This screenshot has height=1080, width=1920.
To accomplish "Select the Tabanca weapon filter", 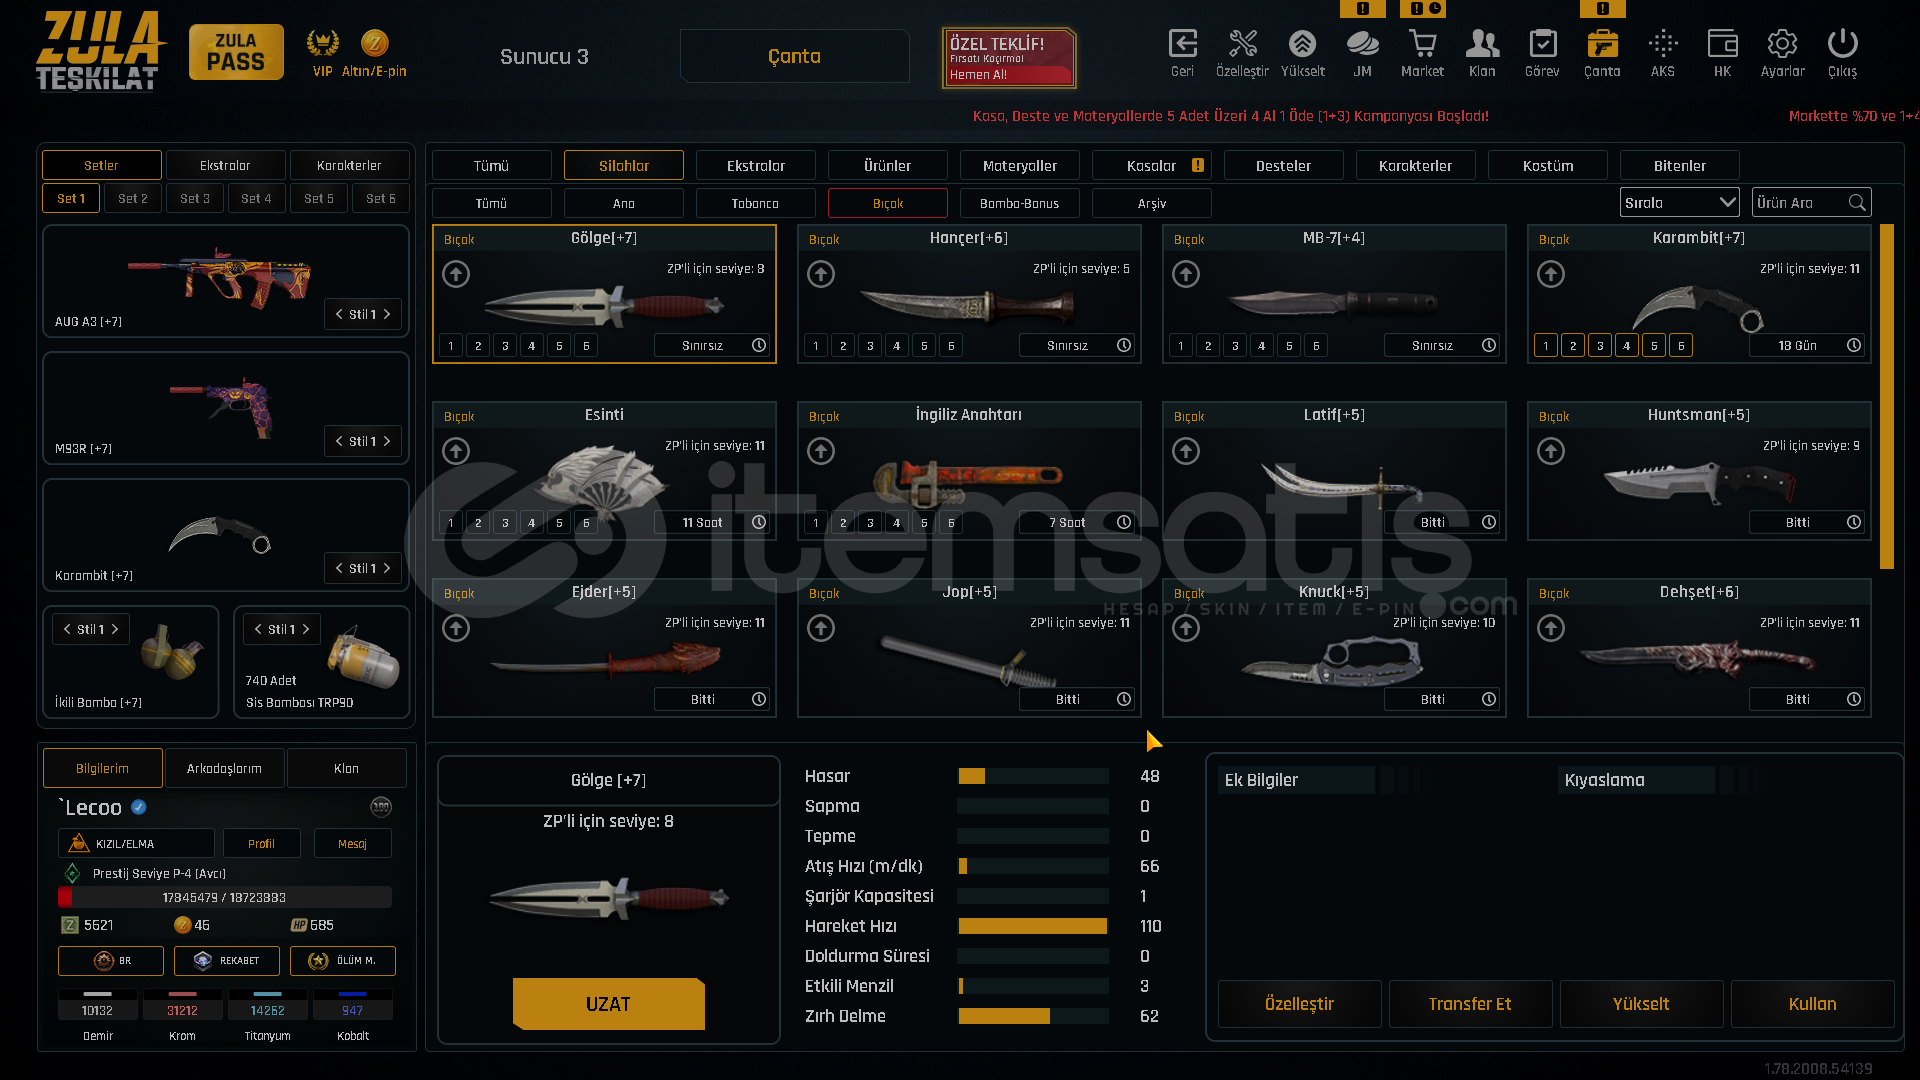I will click(x=755, y=203).
